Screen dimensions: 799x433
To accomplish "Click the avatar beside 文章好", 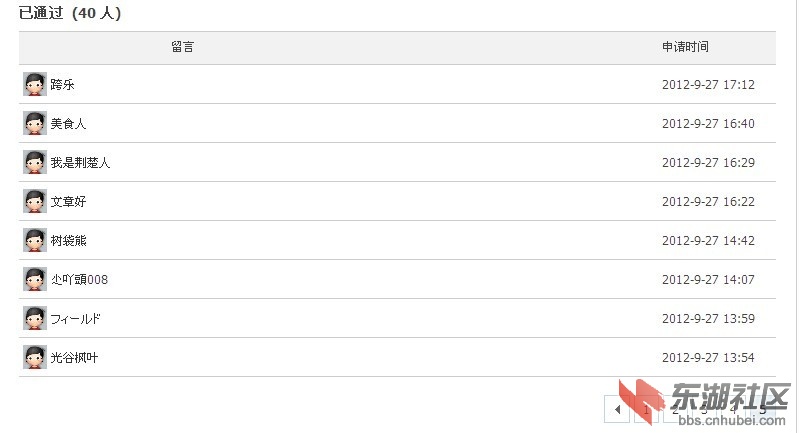I will [x=35, y=201].
